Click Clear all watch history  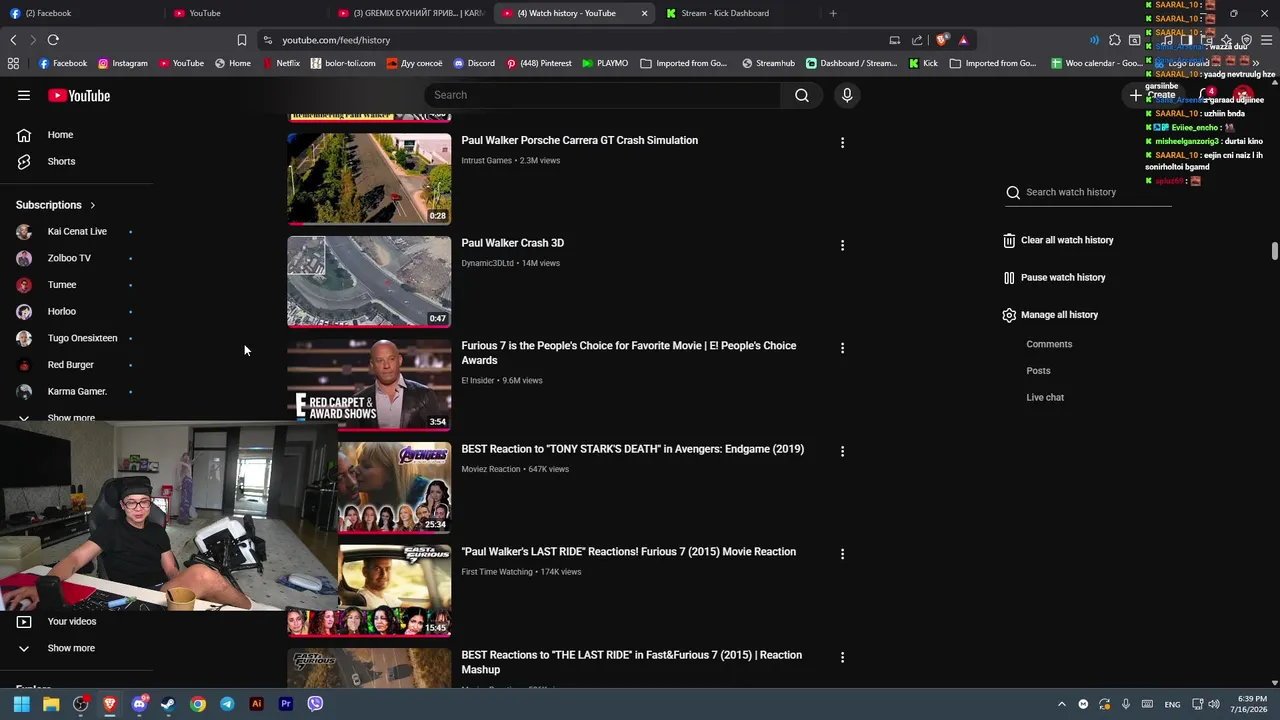coord(1058,240)
